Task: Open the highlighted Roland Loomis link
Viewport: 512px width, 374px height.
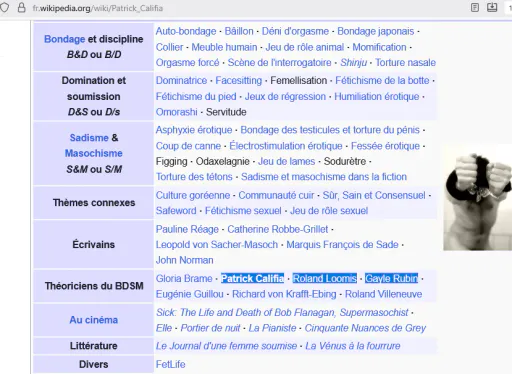Action: point(325,279)
